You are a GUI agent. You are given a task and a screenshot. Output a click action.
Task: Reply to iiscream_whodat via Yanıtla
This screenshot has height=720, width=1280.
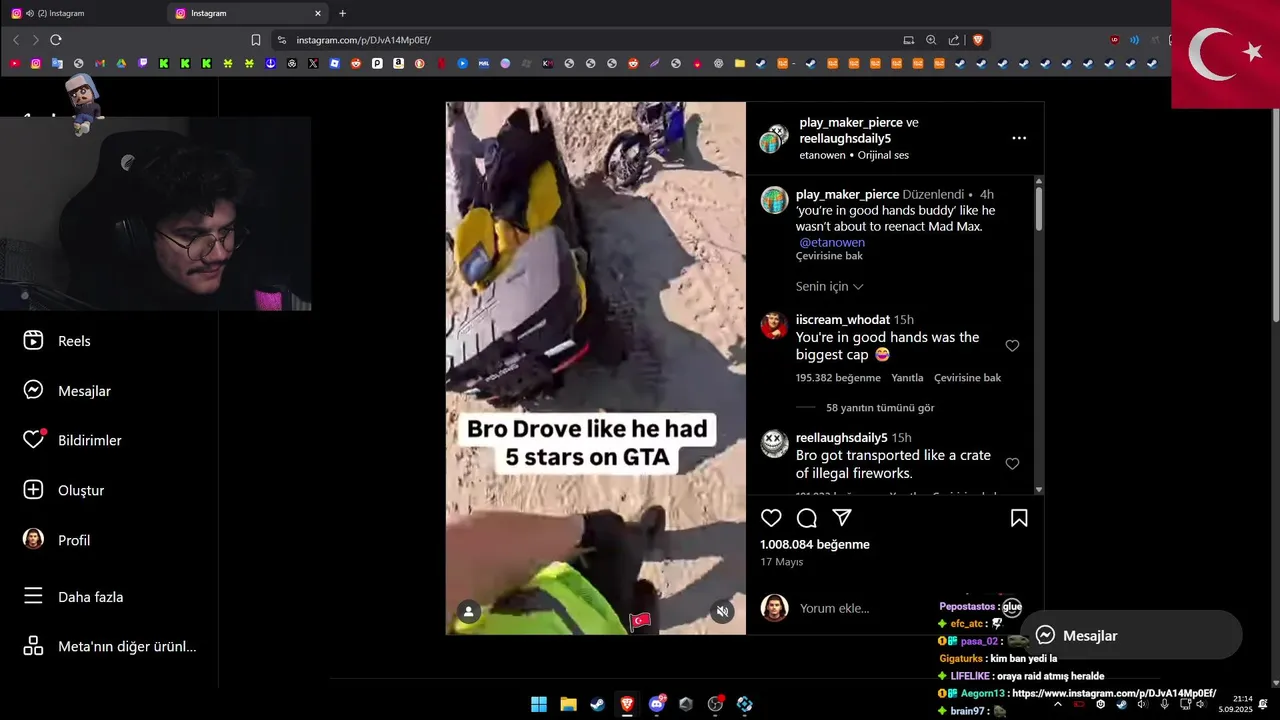click(907, 378)
